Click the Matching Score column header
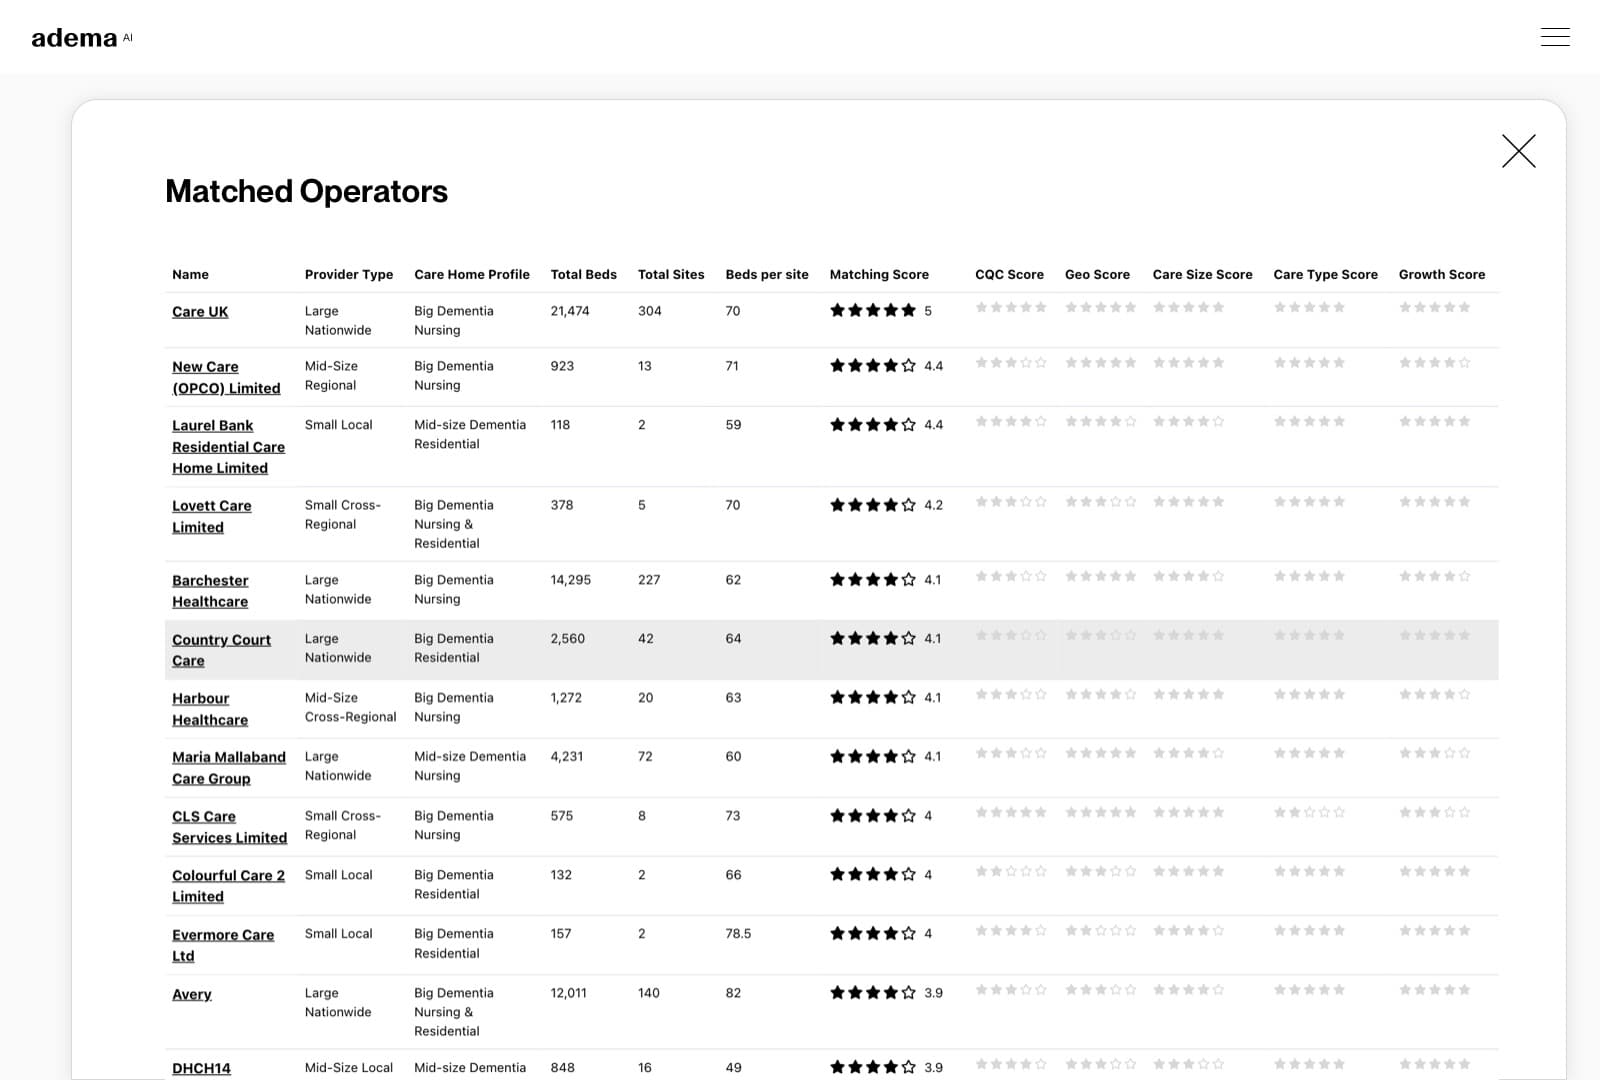1600x1080 pixels. (x=879, y=274)
